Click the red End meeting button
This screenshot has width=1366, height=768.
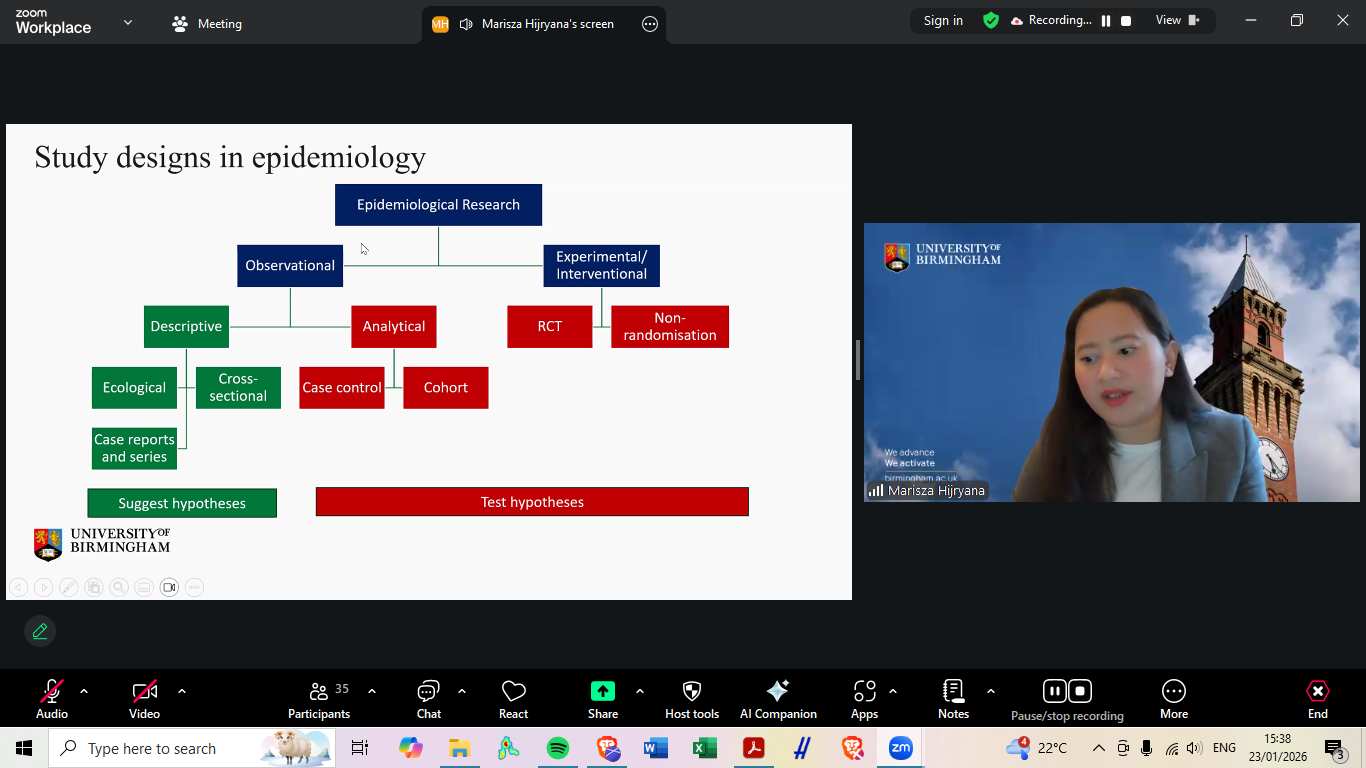coord(1318,698)
